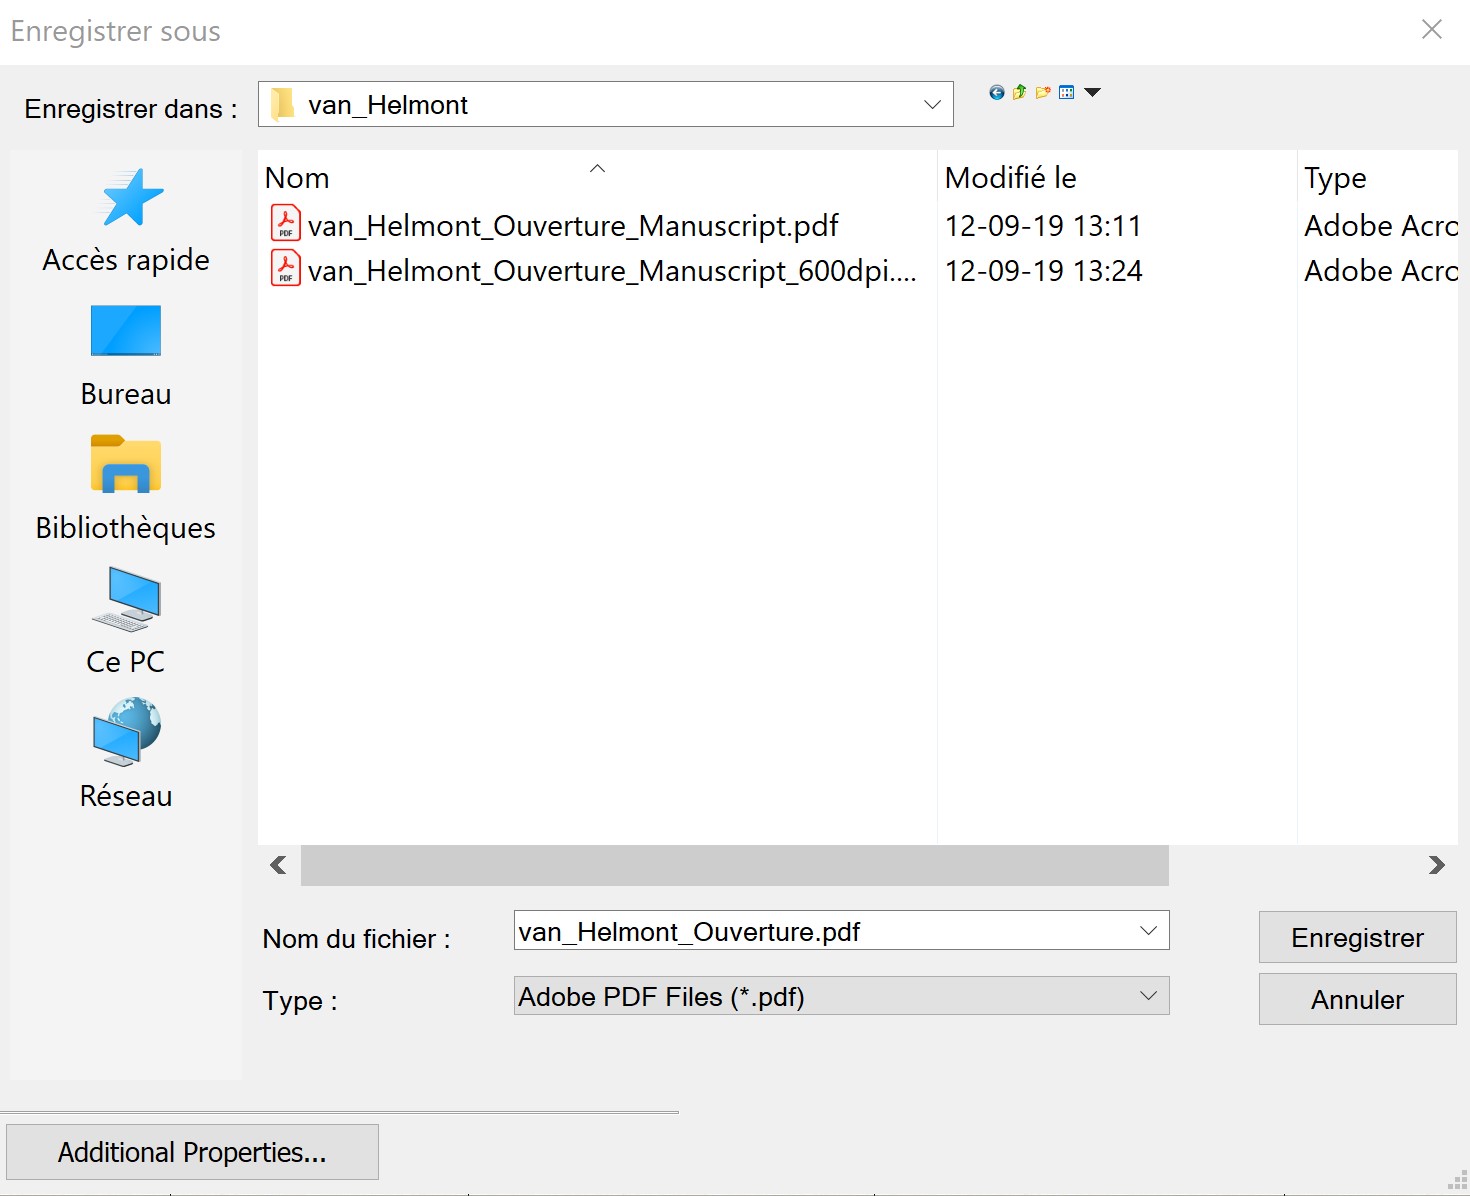Go up one folder level
Screen dimensions: 1470x1196
coord(1019,93)
